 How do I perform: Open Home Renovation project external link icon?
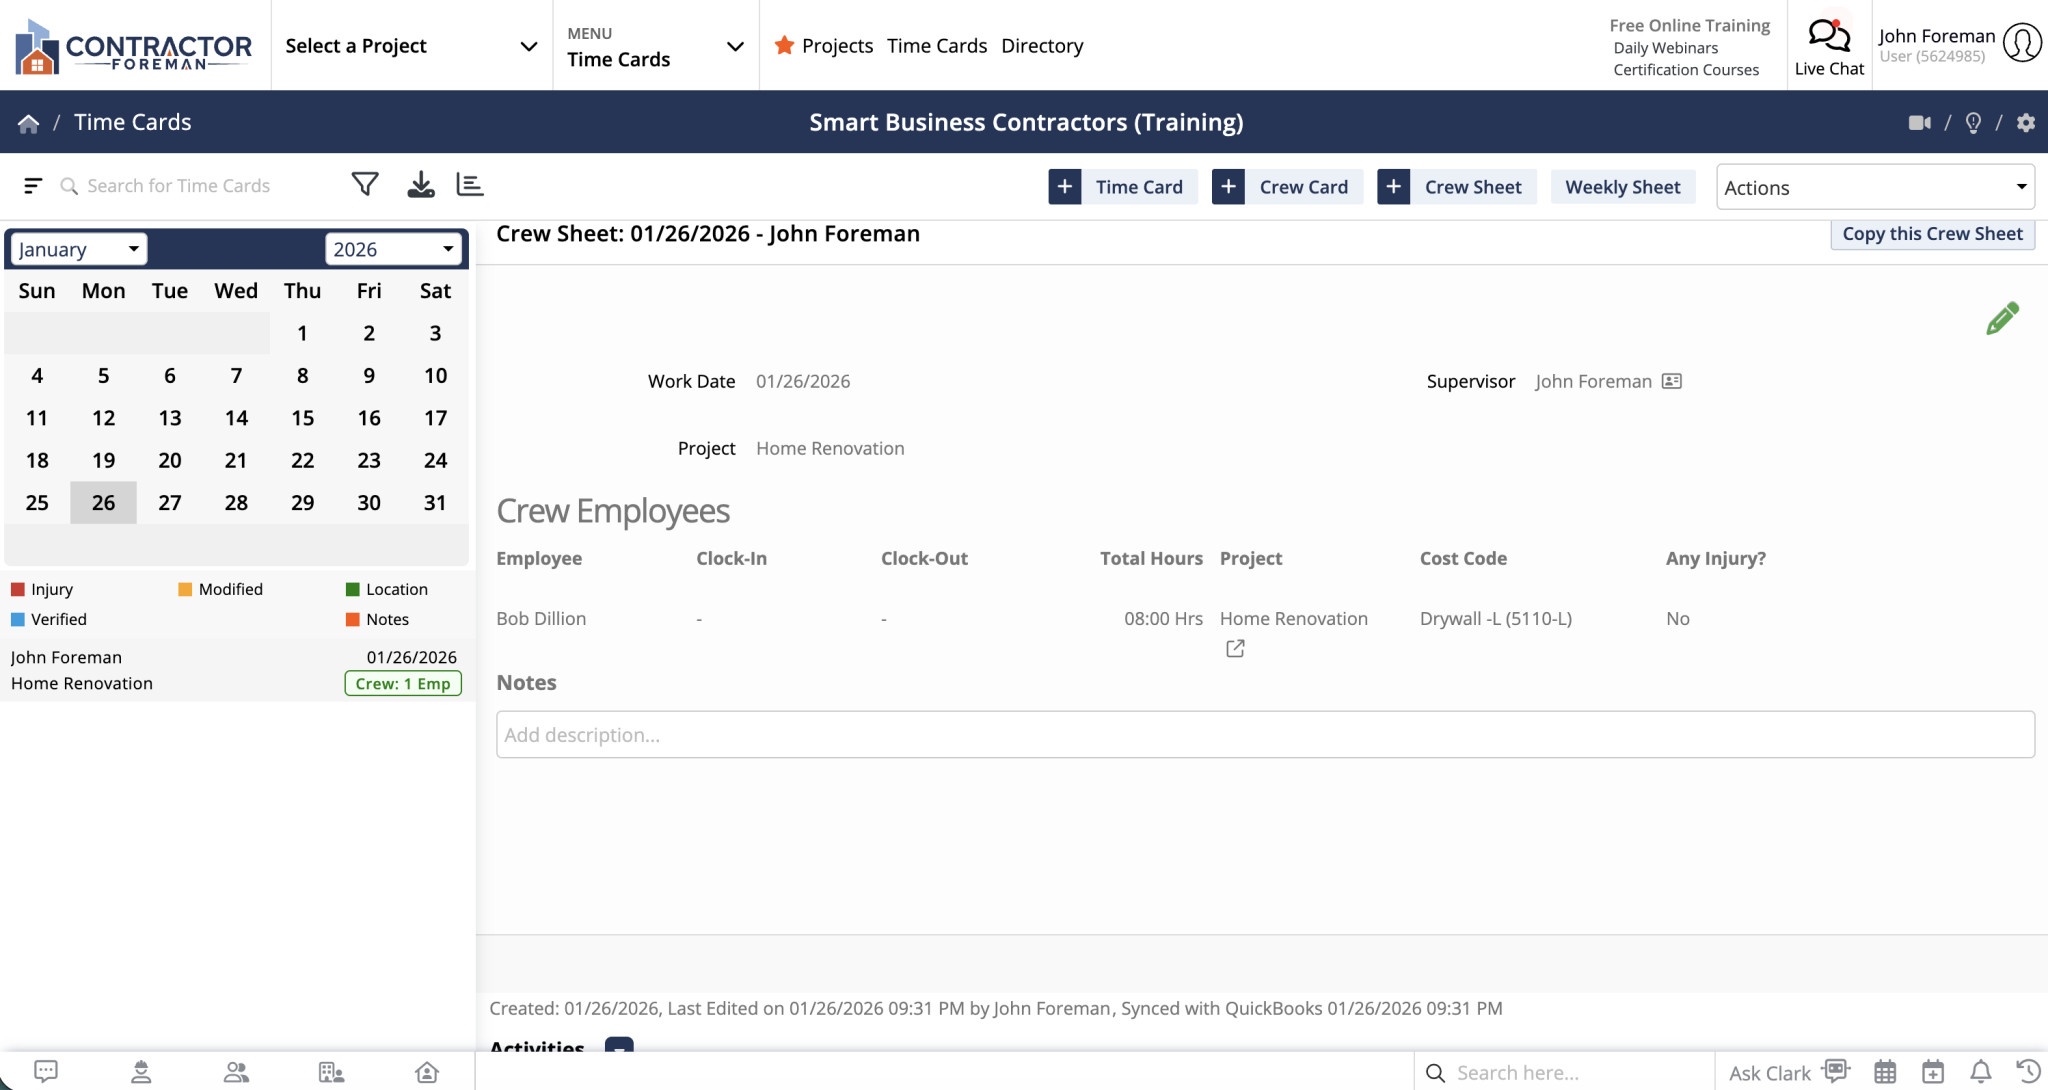pos(1235,649)
